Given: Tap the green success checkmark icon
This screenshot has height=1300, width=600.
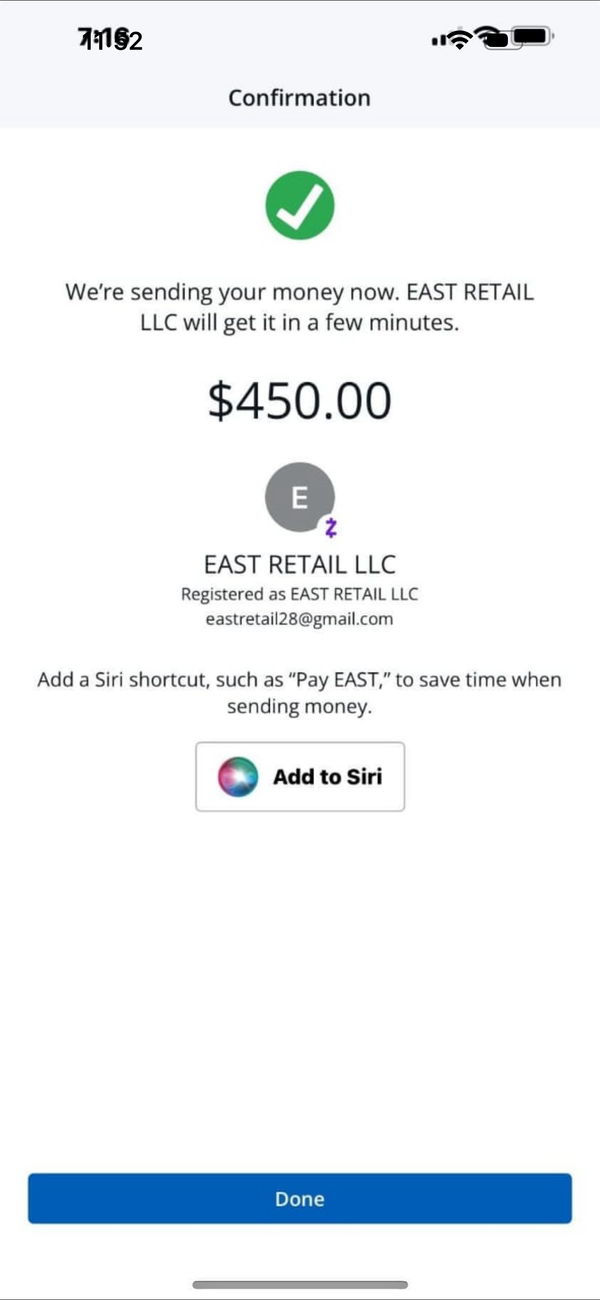Looking at the screenshot, I should point(300,206).
